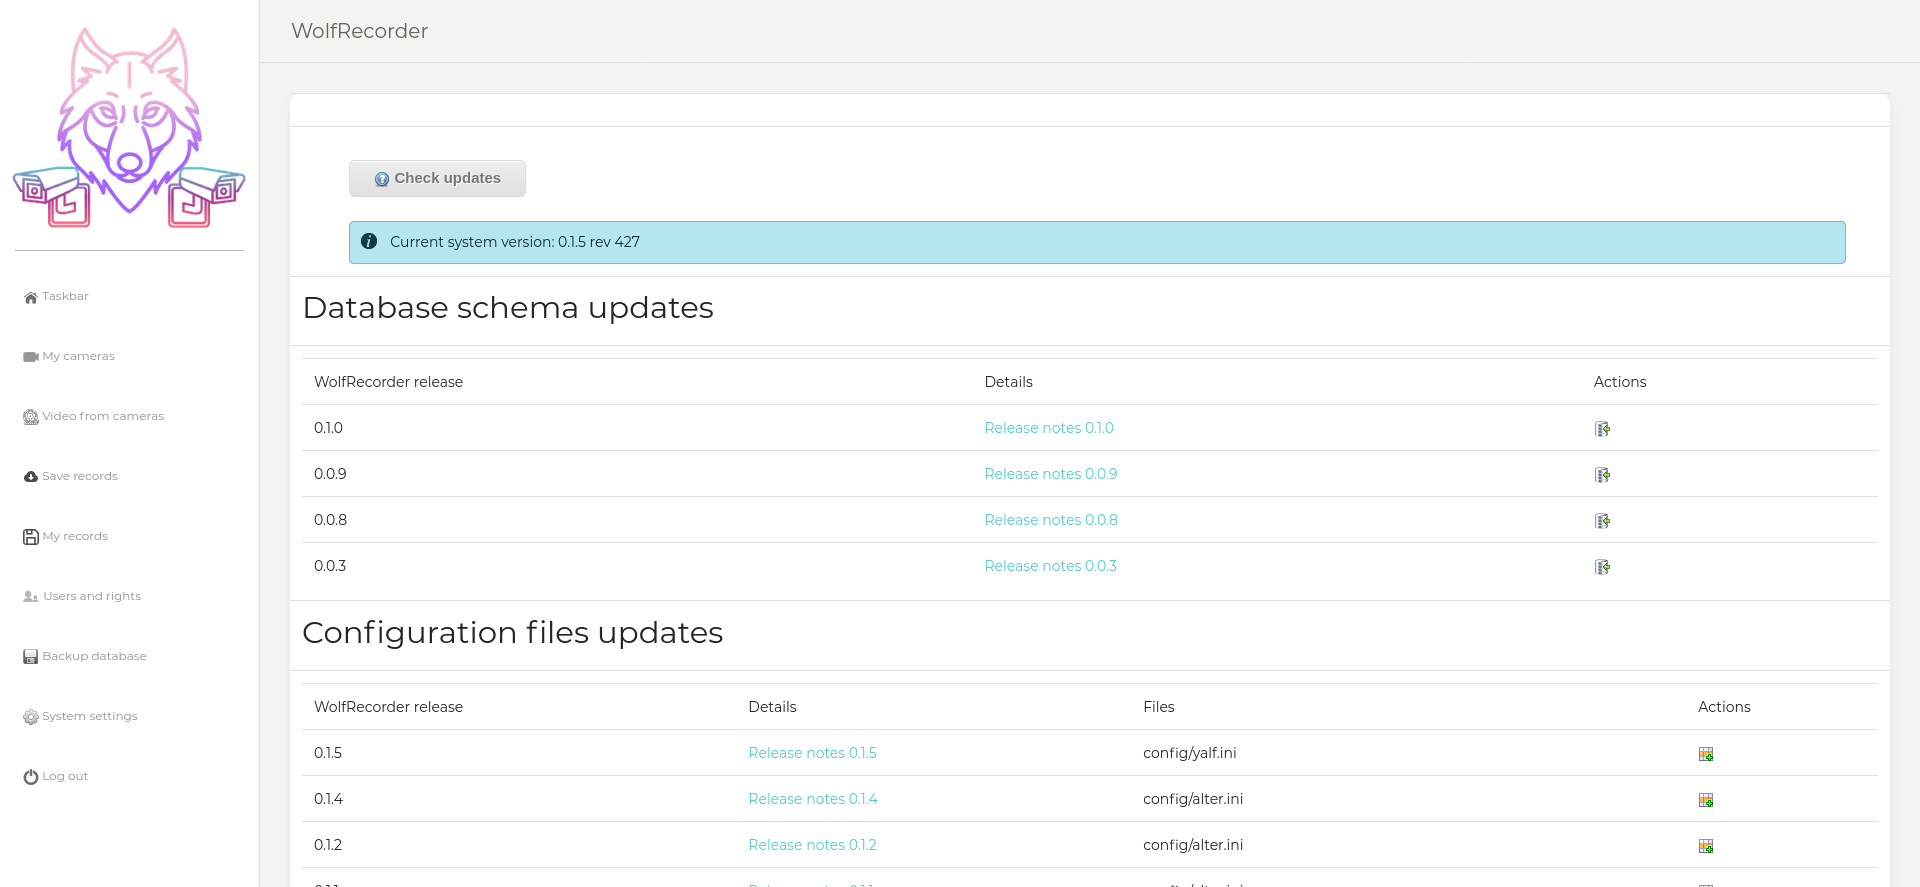1920x887 pixels.
Task: Apply database schema update for release 0.0.9
Action: point(1602,475)
